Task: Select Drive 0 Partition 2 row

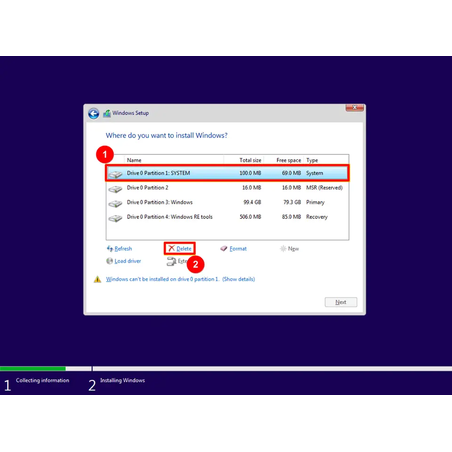Action: [x=228, y=188]
